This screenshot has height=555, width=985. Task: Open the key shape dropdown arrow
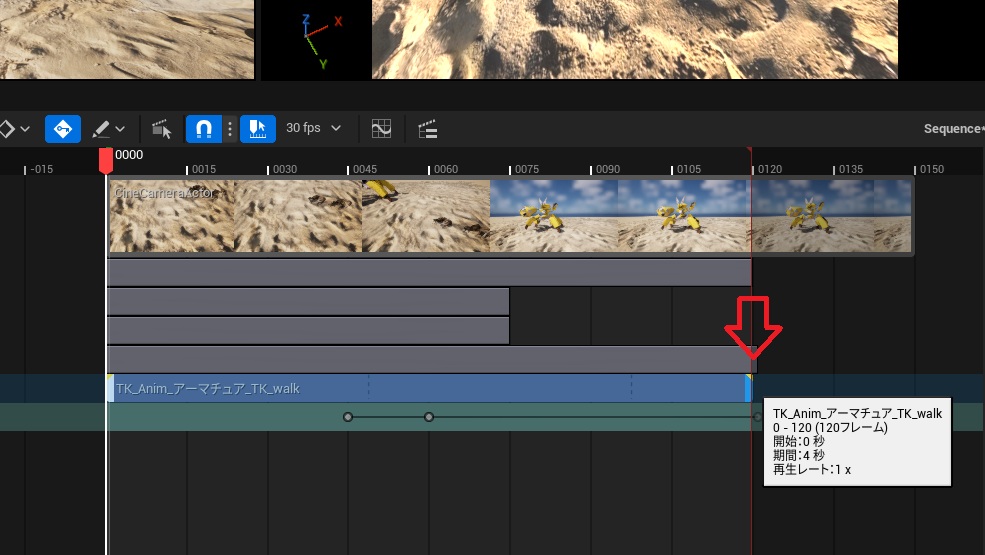tap(25, 129)
